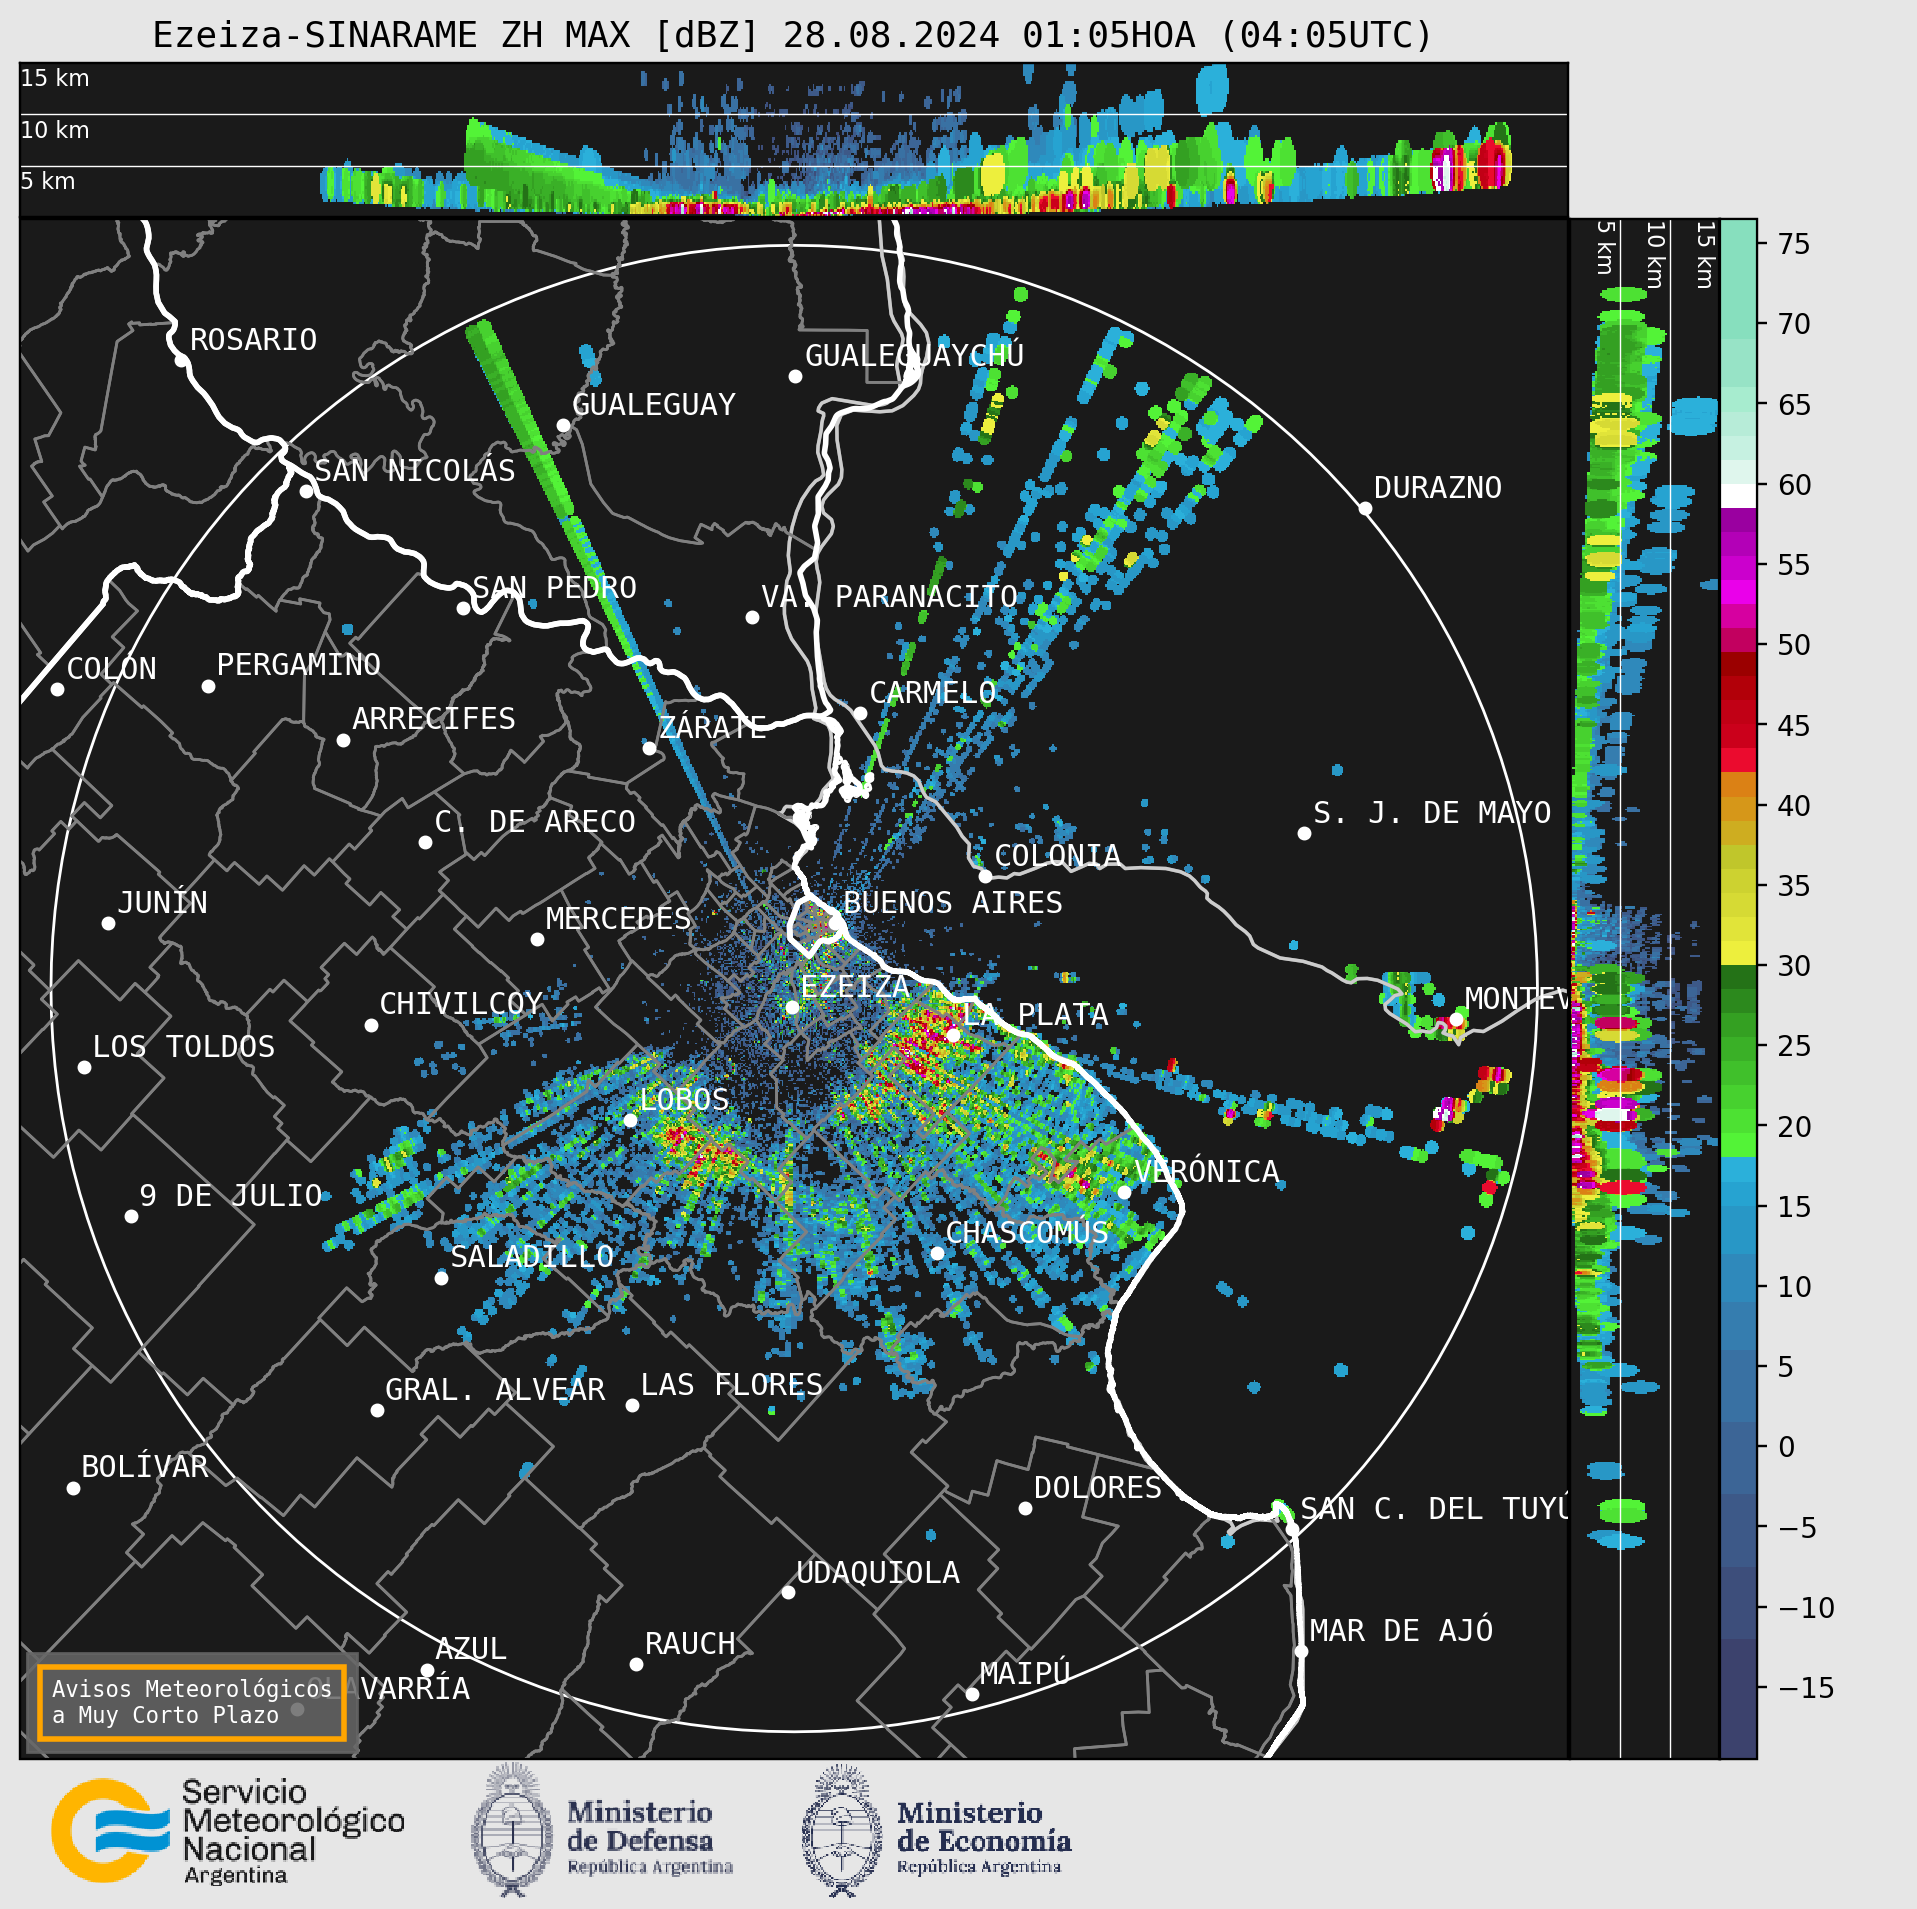Screen dimensions: 1917x1909
Task: Click the BOLÍVAR city label
Action: tap(145, 1467)
